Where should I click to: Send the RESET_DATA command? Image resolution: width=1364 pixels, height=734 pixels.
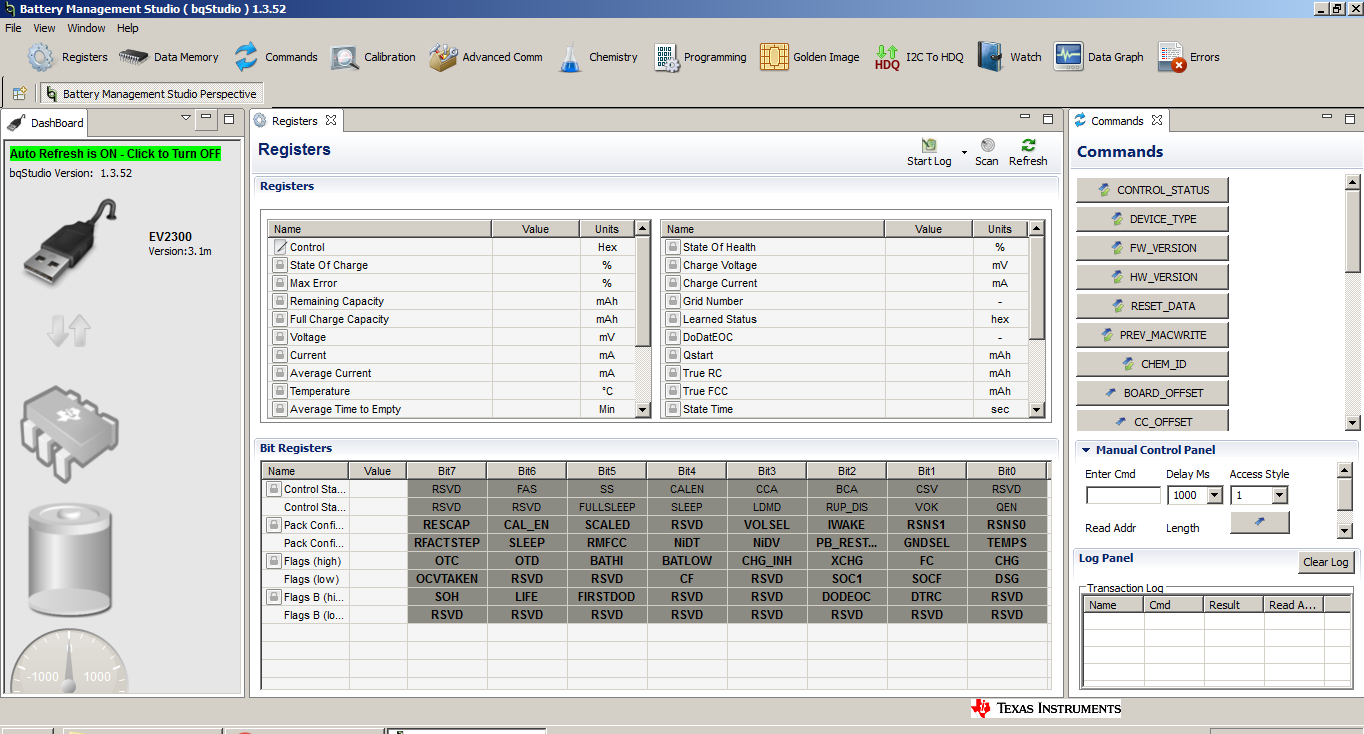(x=1152, y=306)
